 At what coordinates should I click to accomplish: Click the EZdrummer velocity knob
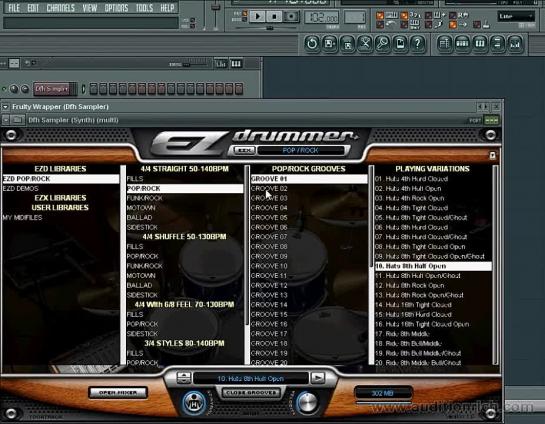point(307,402)
